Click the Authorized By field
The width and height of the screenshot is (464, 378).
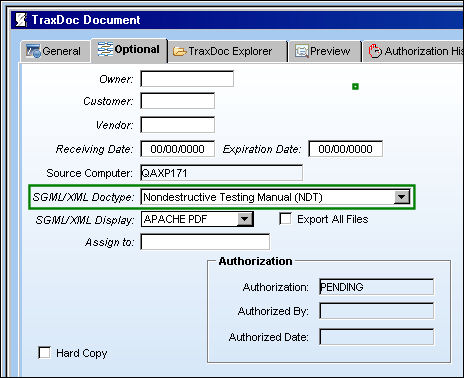[377, 311]
